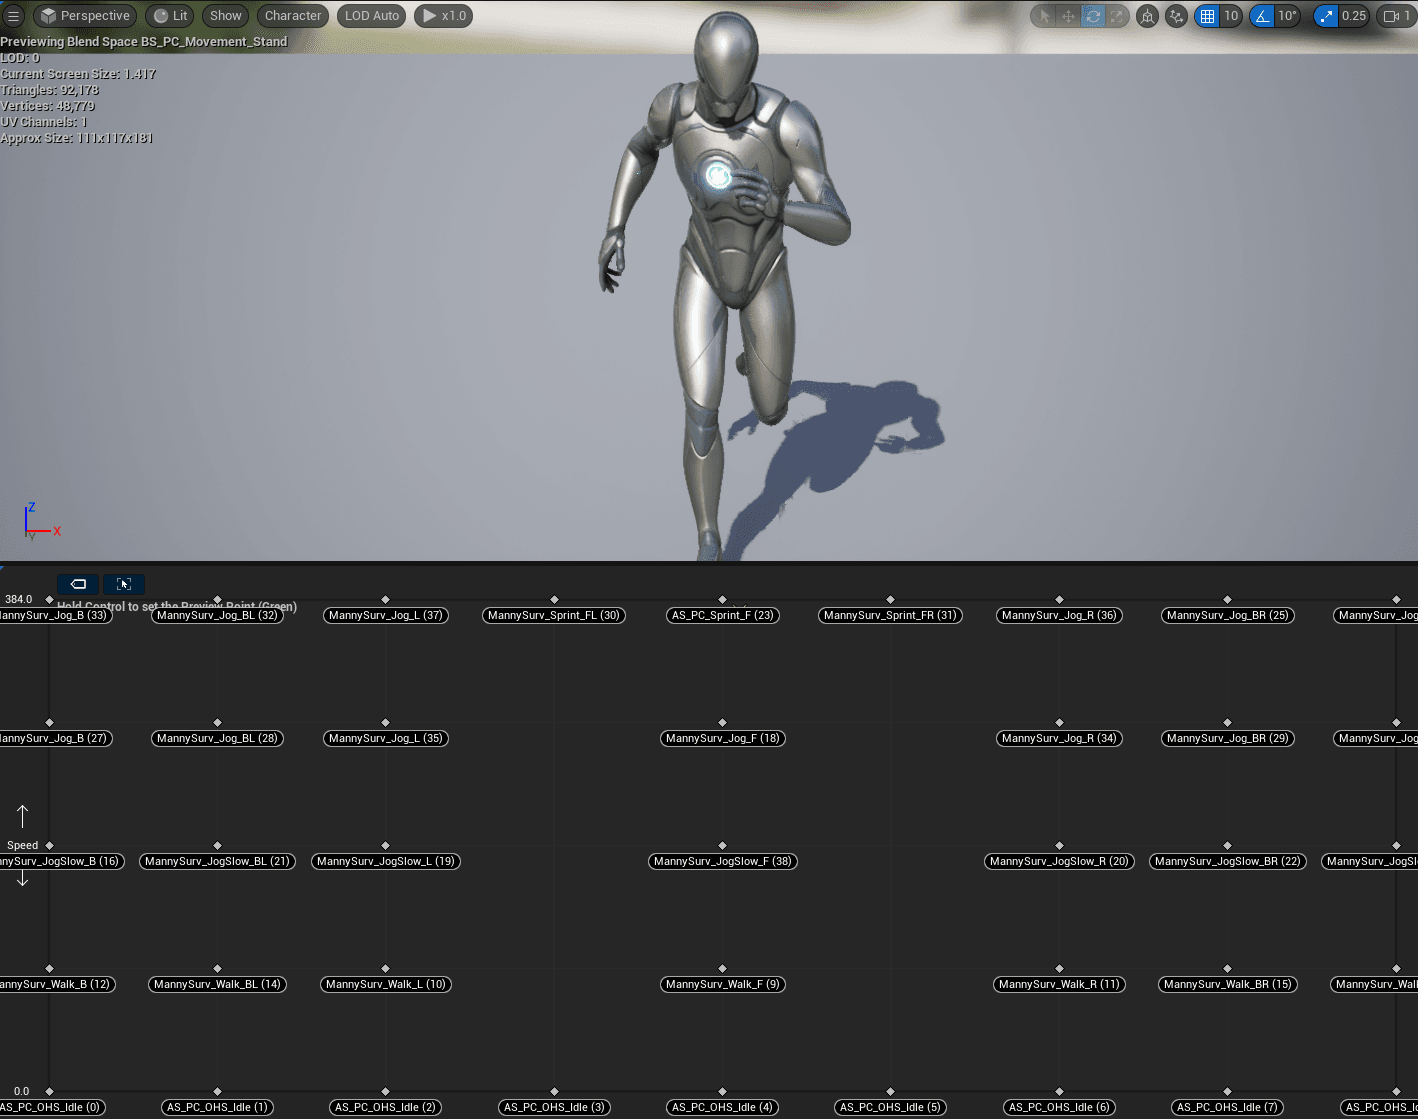
Task: Select sample AS_PC_OHS_Idle (5)
Action: pyautogui.click(x=890, y=1107)
